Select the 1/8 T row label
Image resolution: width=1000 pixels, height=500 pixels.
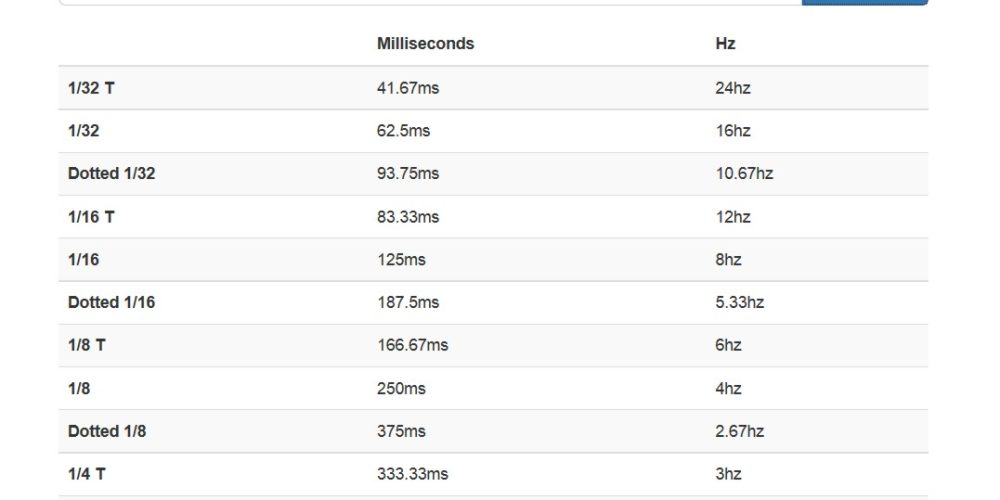pos(87,345)
